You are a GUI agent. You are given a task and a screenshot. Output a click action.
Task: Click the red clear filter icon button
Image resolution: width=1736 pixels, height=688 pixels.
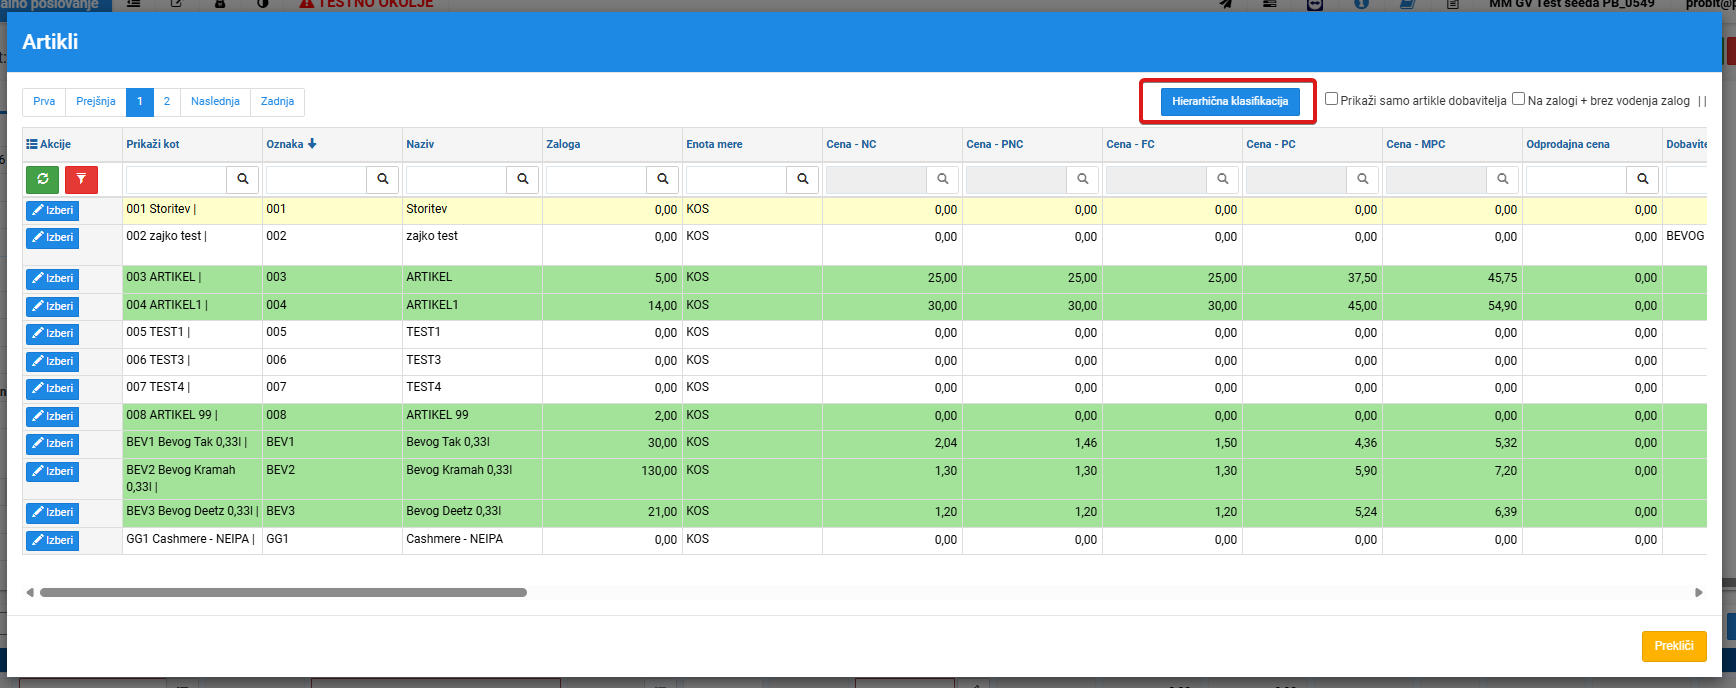click(81, 180)
